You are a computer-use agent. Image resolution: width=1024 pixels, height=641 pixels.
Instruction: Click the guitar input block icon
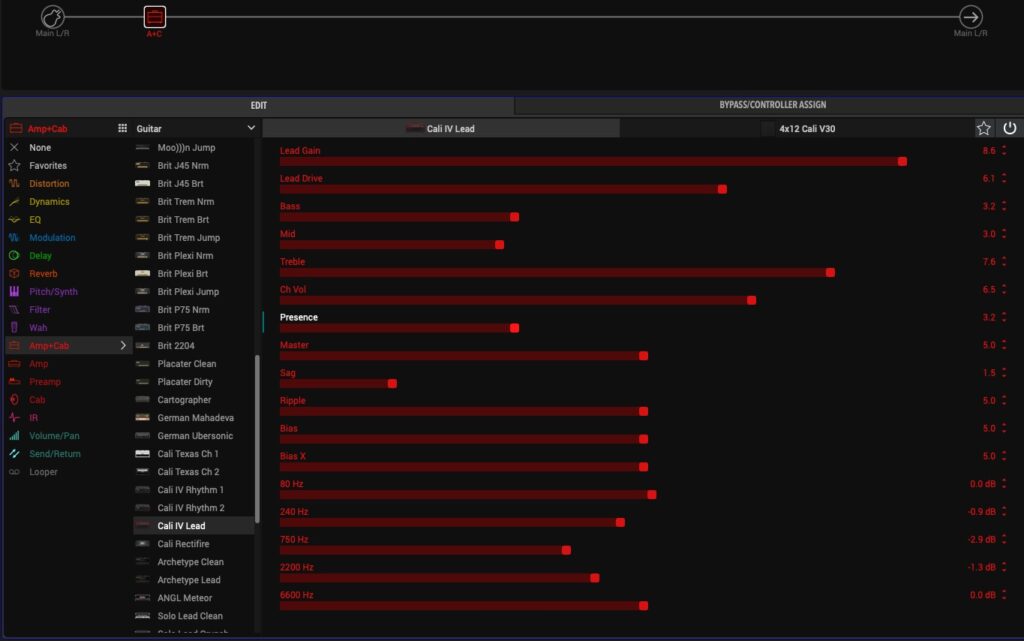(x=53, y=17)
